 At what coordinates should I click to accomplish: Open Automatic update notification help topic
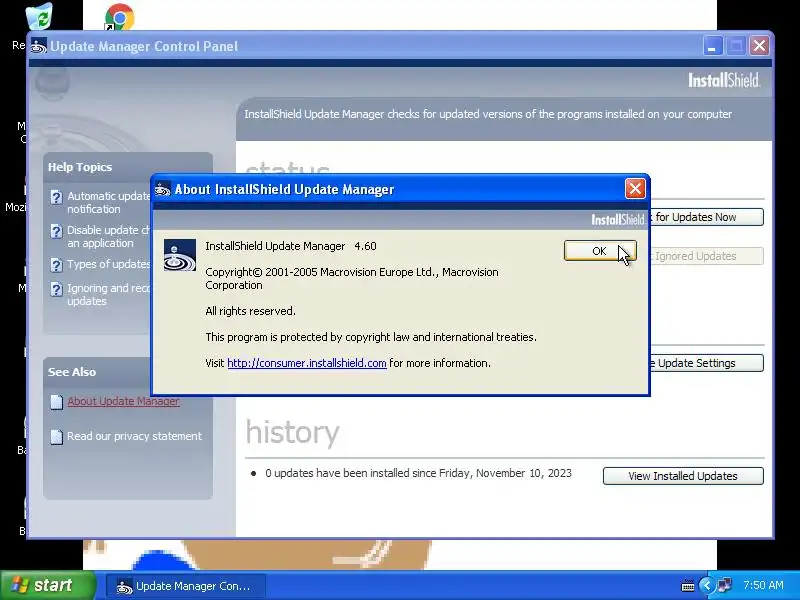(x=109, y=203)
